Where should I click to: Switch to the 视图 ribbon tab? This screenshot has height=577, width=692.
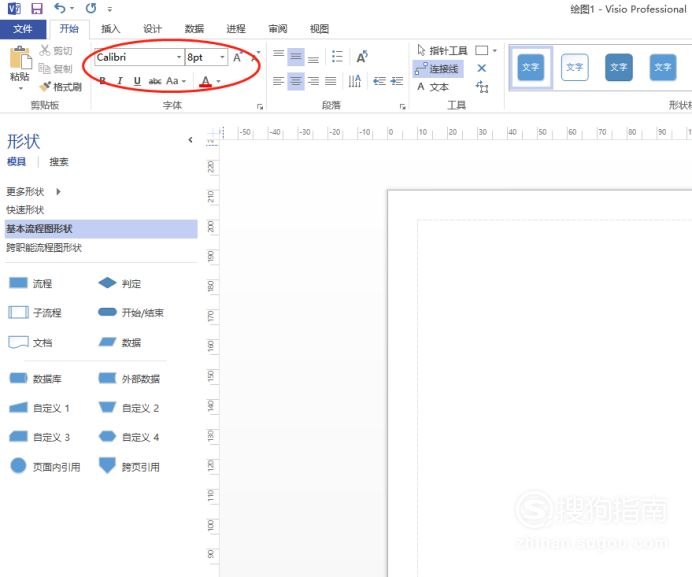tap(319, 29)
